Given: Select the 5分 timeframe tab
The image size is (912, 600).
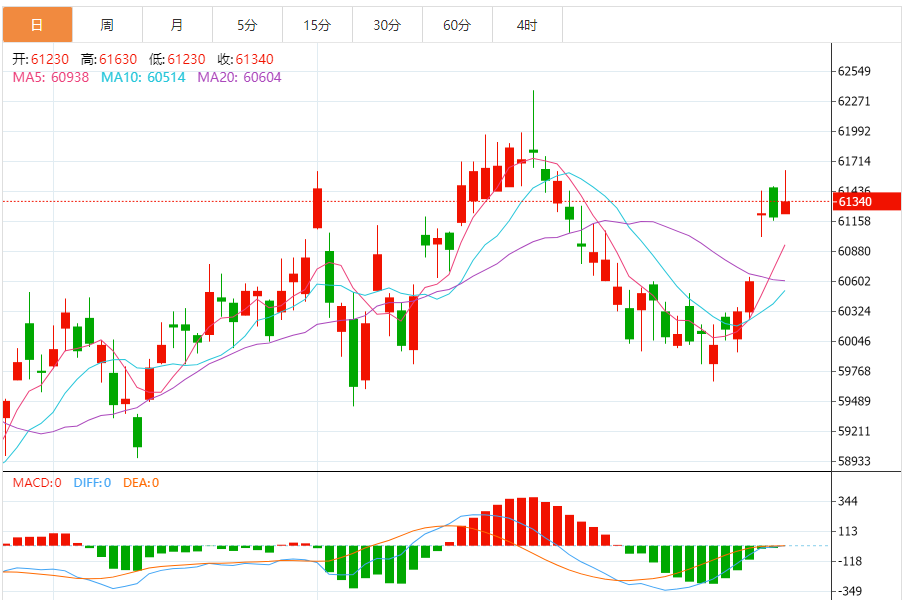Looking at the screenshot, I should pos(247,25).
